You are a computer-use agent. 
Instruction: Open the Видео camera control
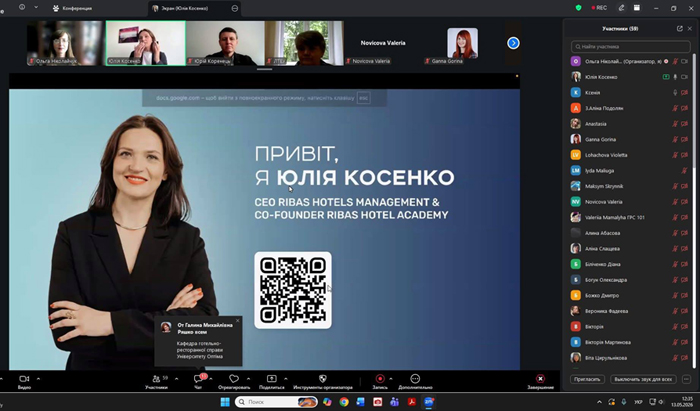click(x=24, y=382)
